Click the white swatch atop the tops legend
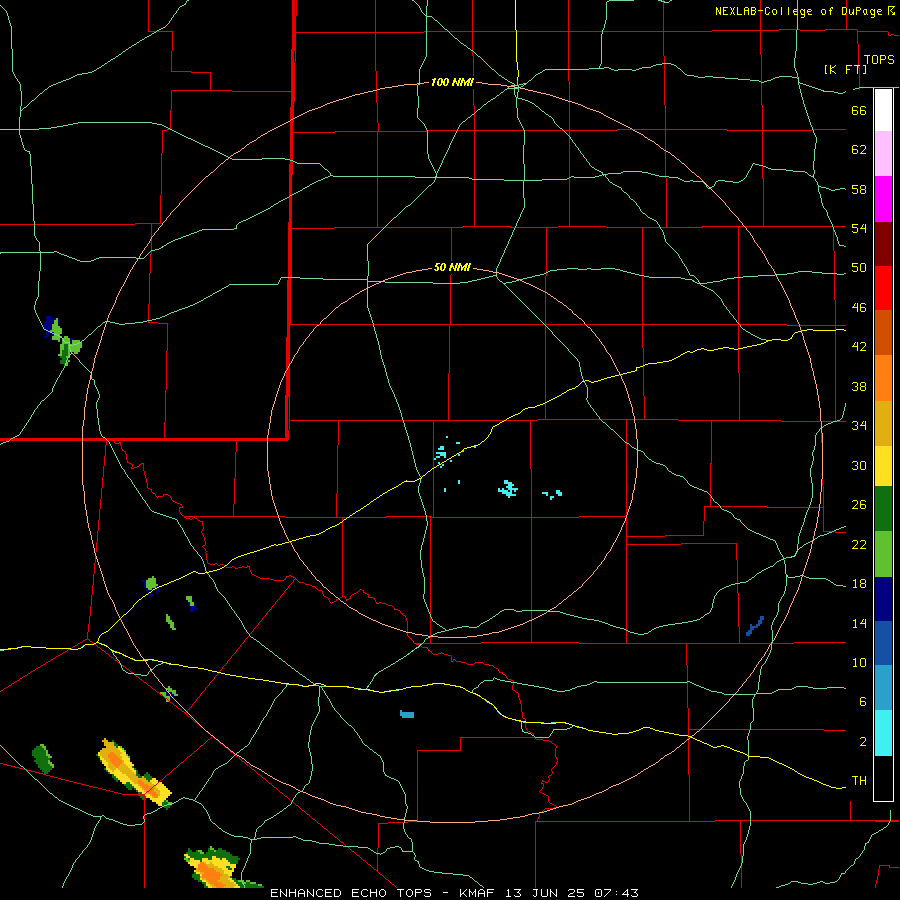This screenshot has width=900, height=900. pyautogui.click(x=883, y=110)
